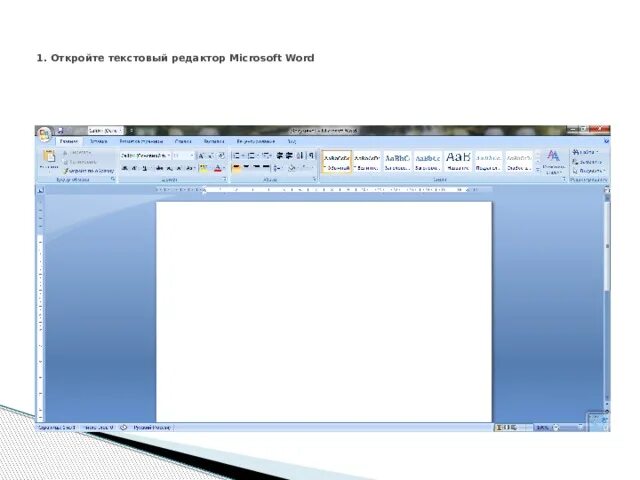Click the Borders icon in the paragraph group
640x480 pixels.
tap(307, 168)
